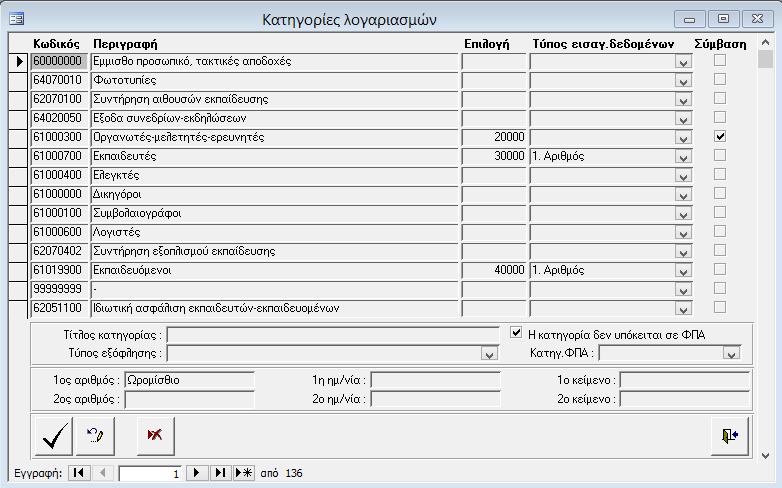Go to next record arrow
This screenshot has width=782, height=488.
tap(198, 472)
